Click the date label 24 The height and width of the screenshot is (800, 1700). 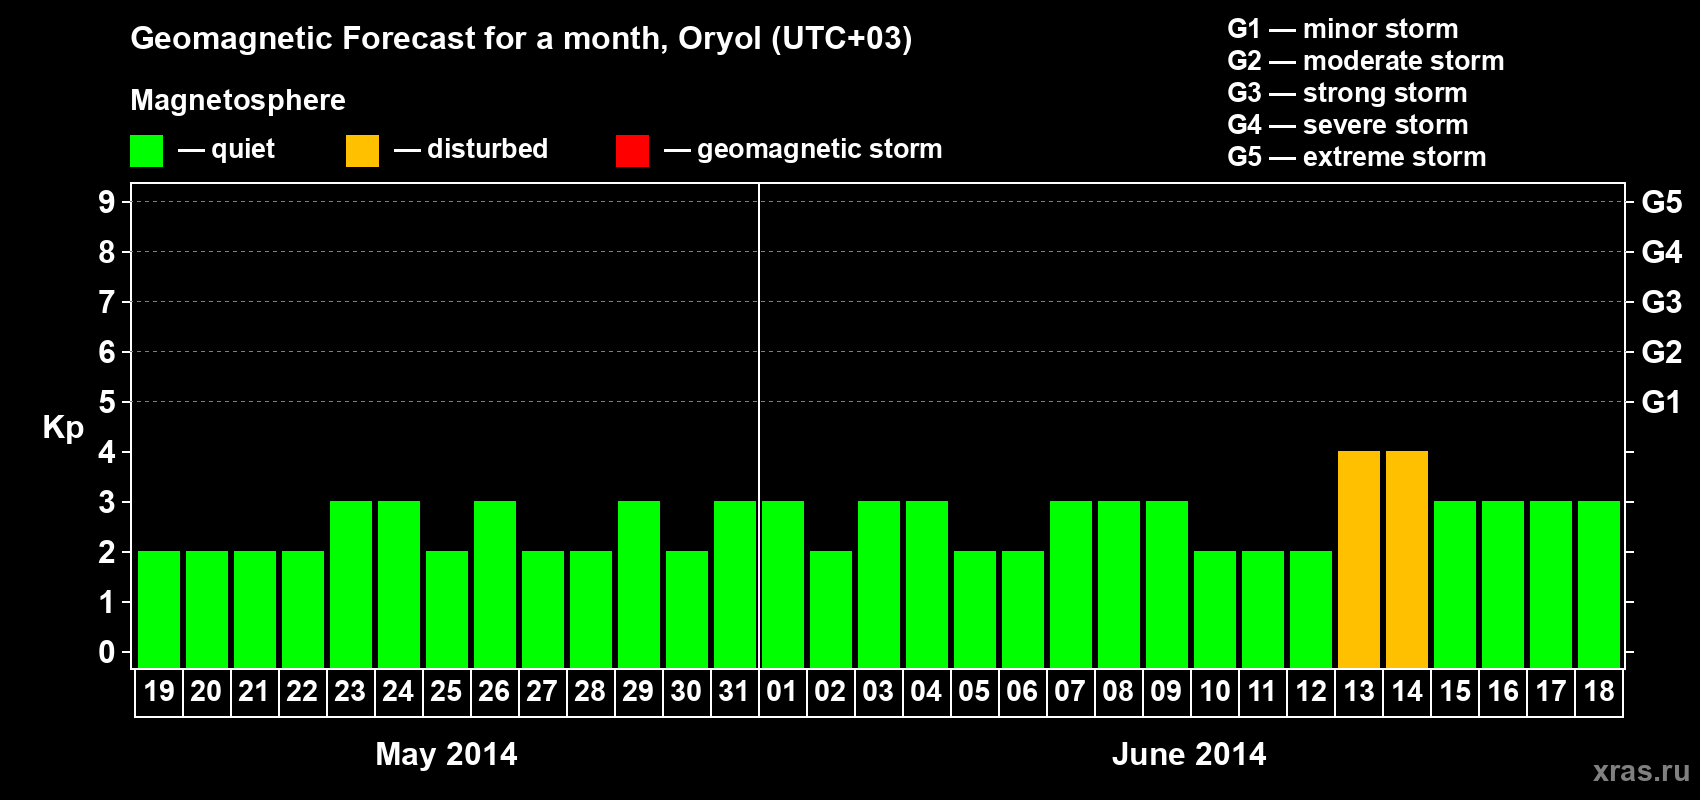[x=398, y=691]
